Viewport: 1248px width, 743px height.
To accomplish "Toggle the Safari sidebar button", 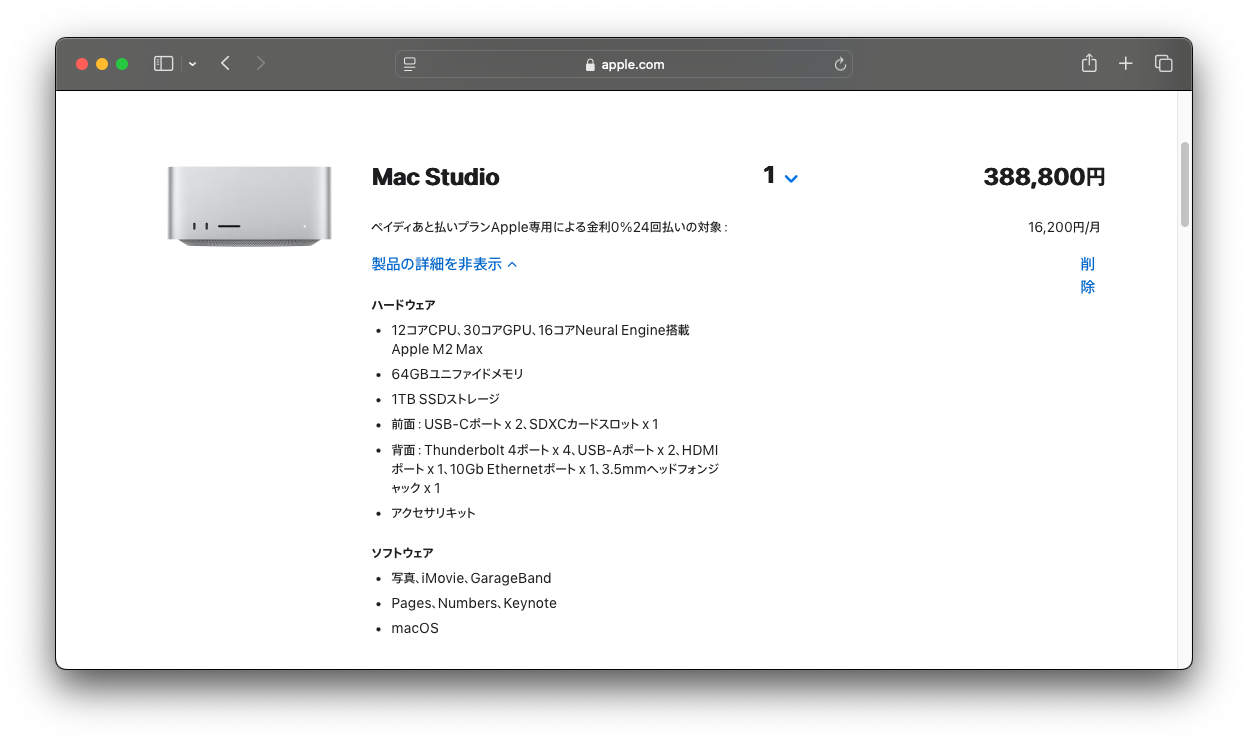I will [164, 64].
